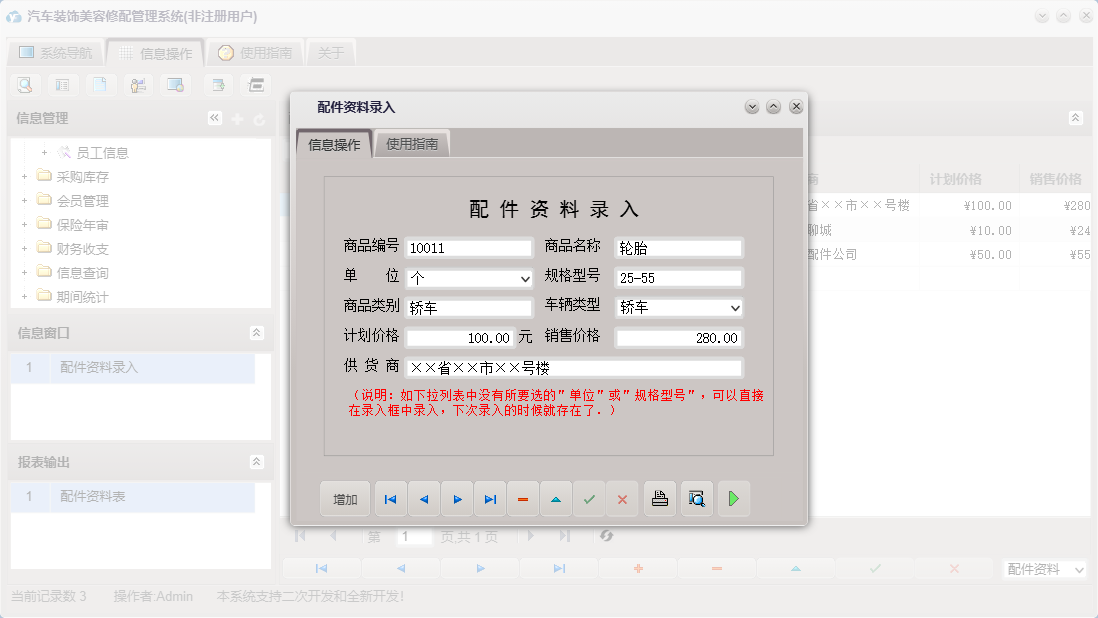Select the magnifier search toolbar icon
This screenshot has width=1098, height=618.
click(x=24, y=85)
